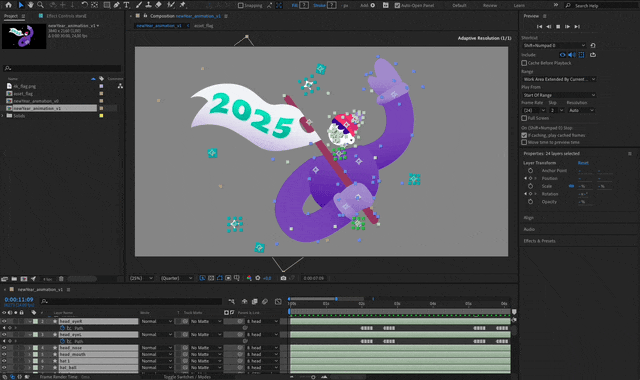Expand the Solids folder in Project panel
Viewport: 640px width, 380px height.
pyautogui.click(x=3, y=116)
